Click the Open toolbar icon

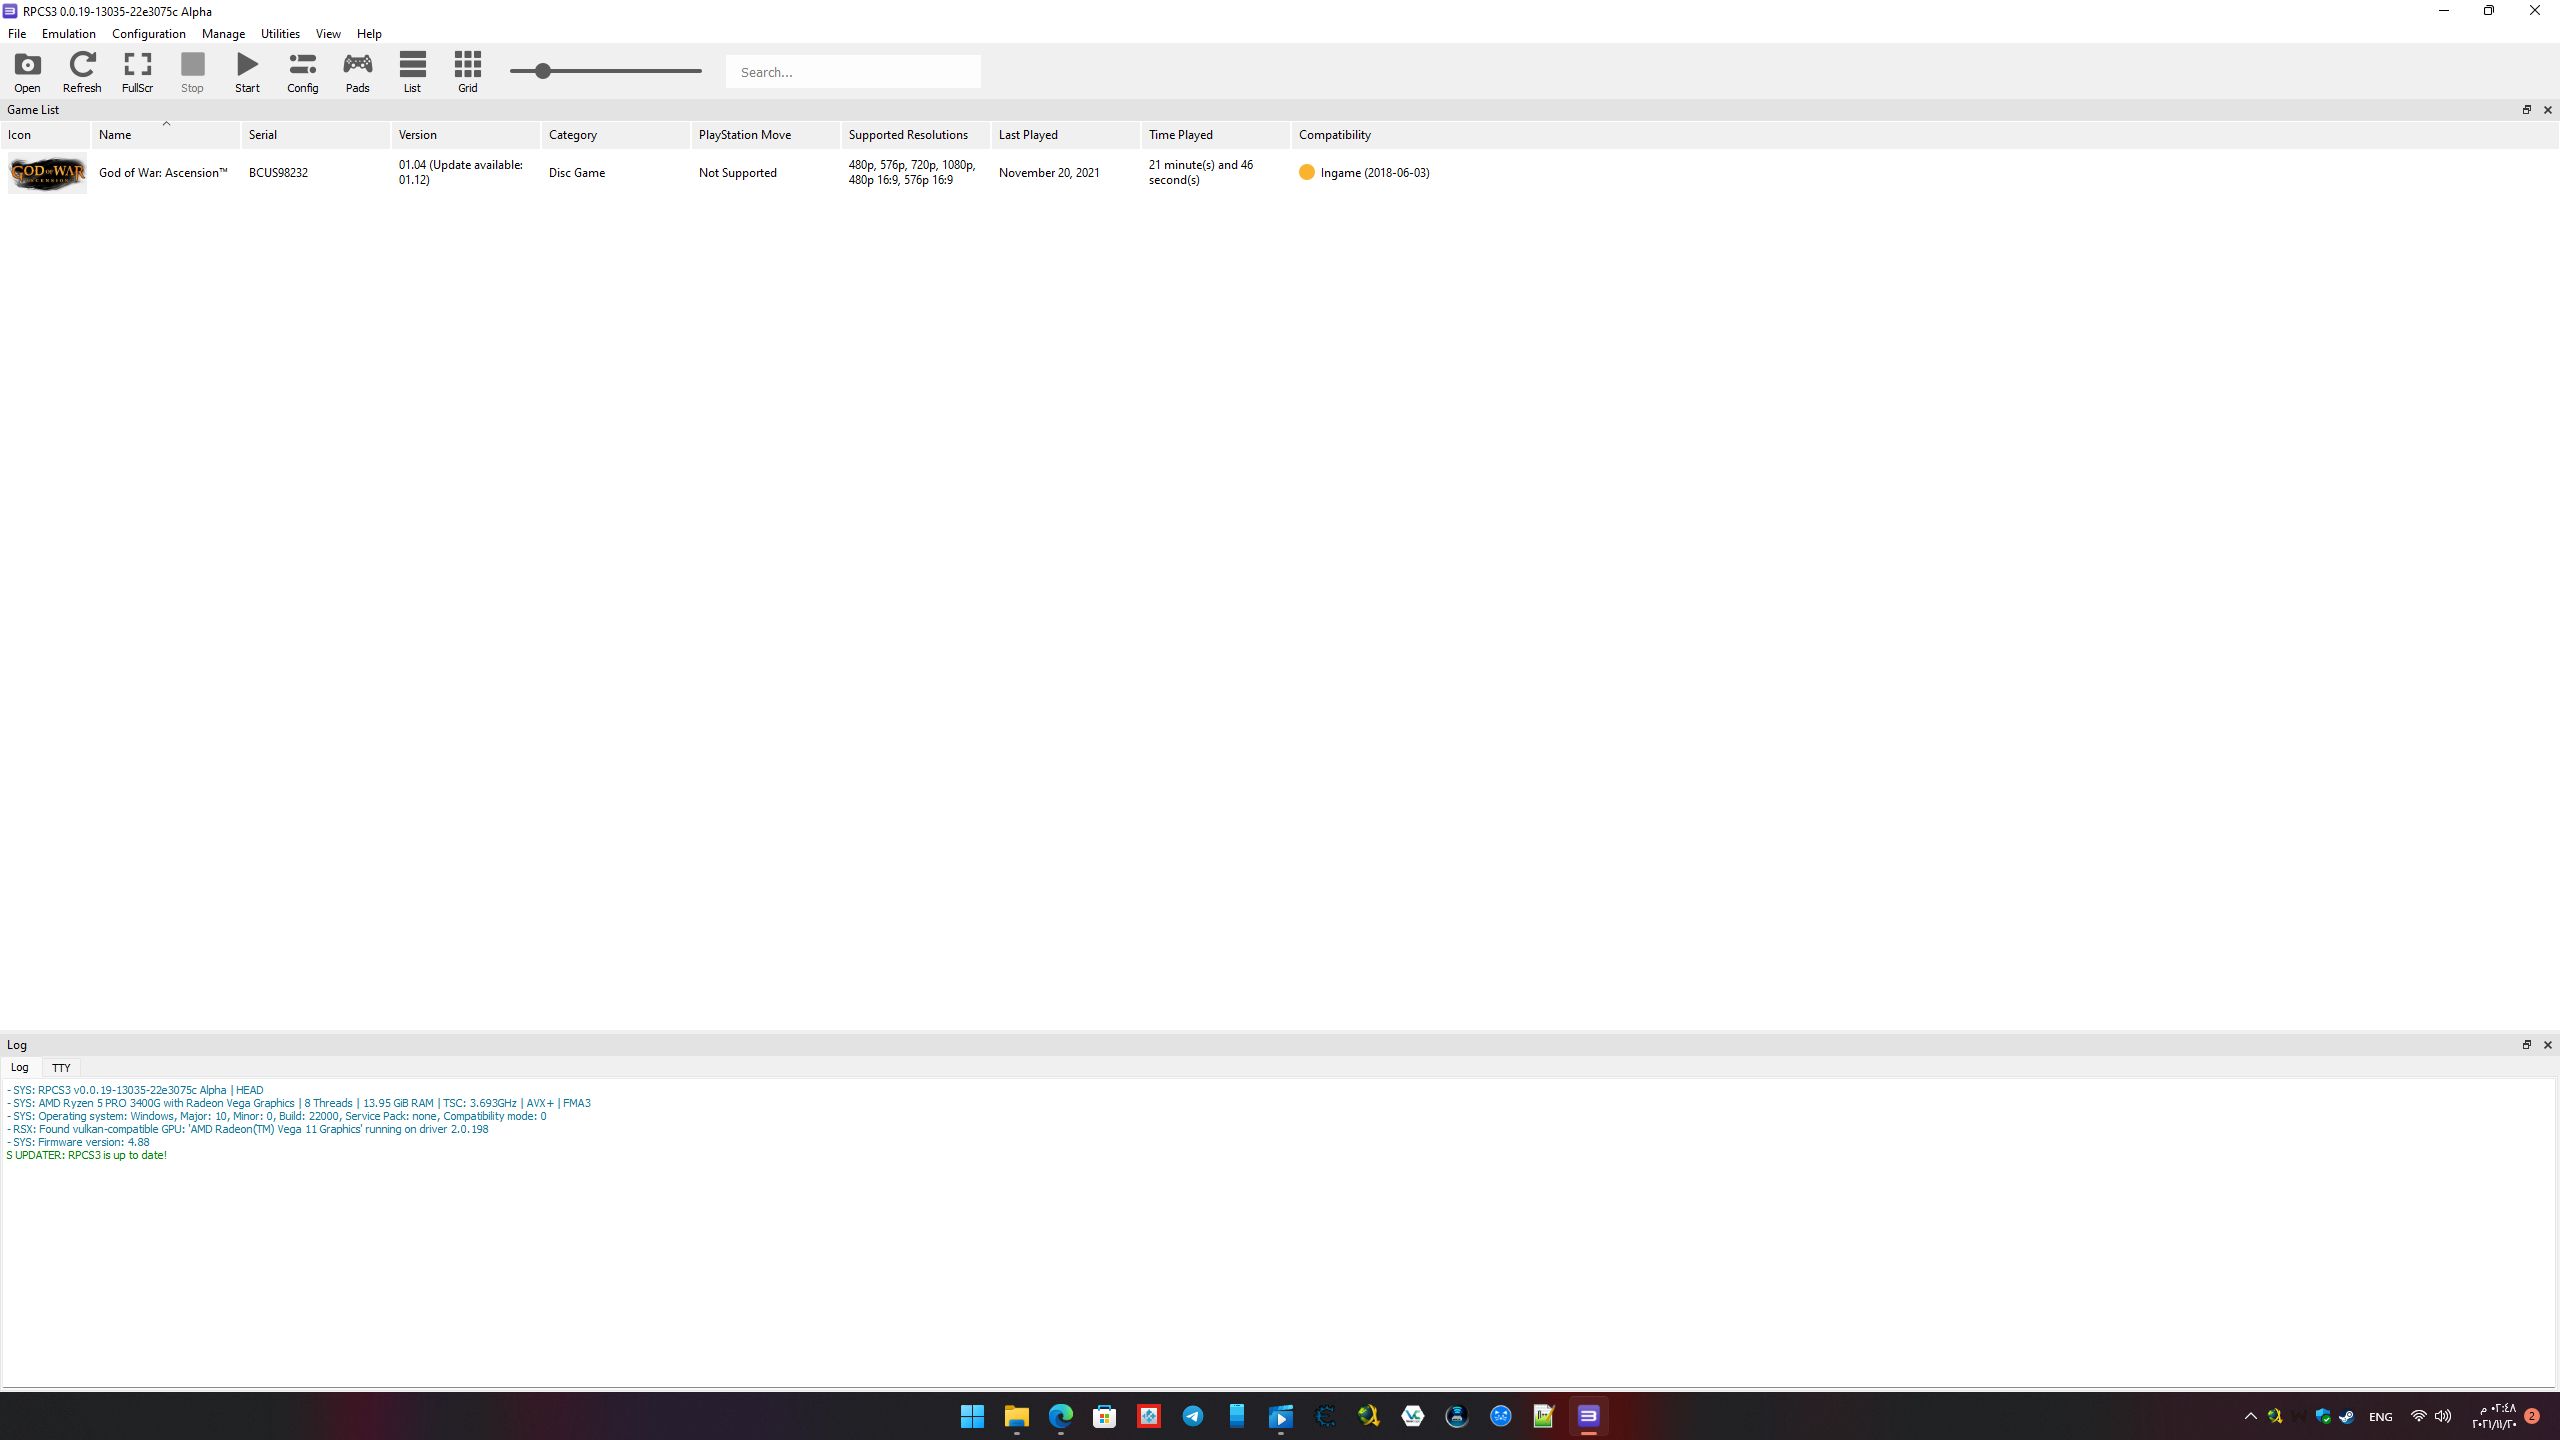click(27, 72)
